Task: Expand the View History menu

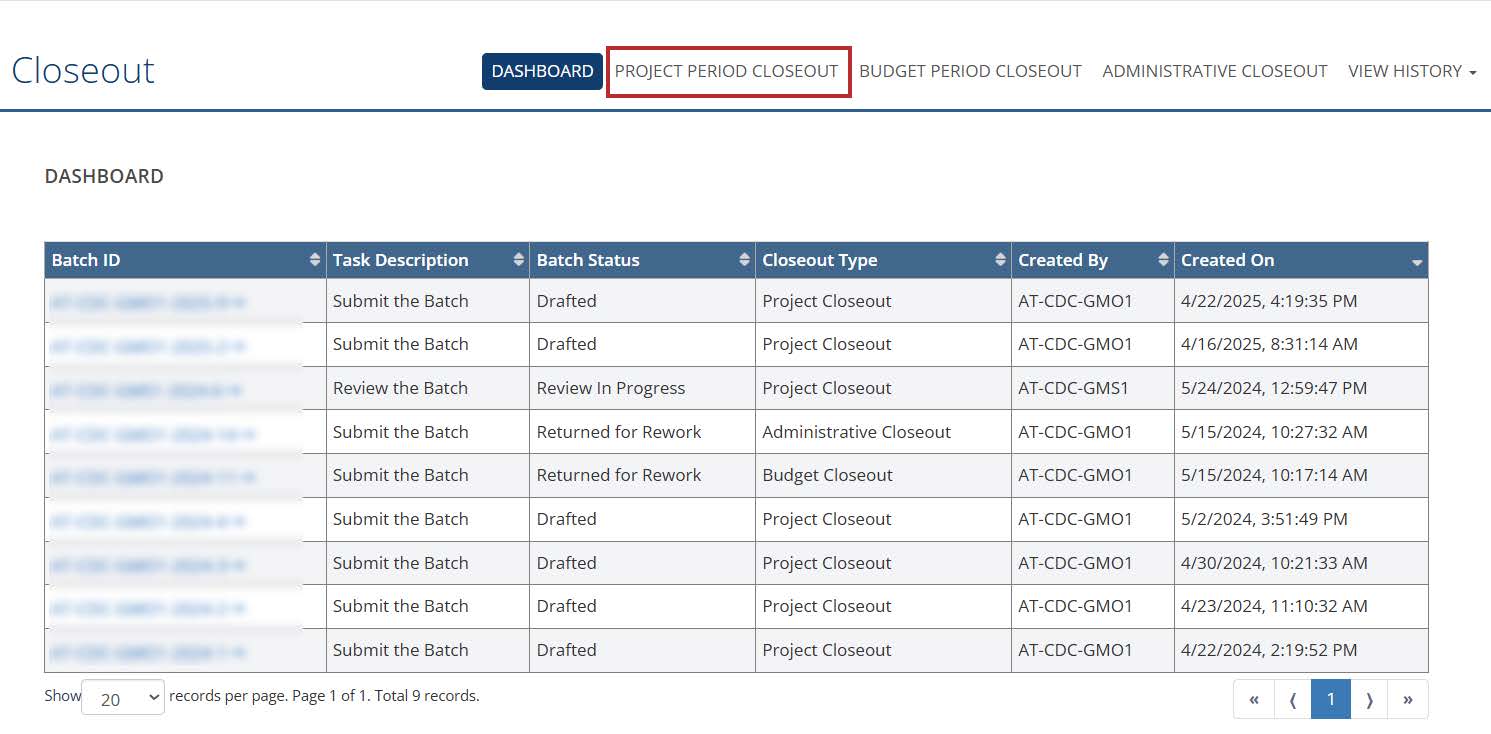Action: [x=1411, y=71]
